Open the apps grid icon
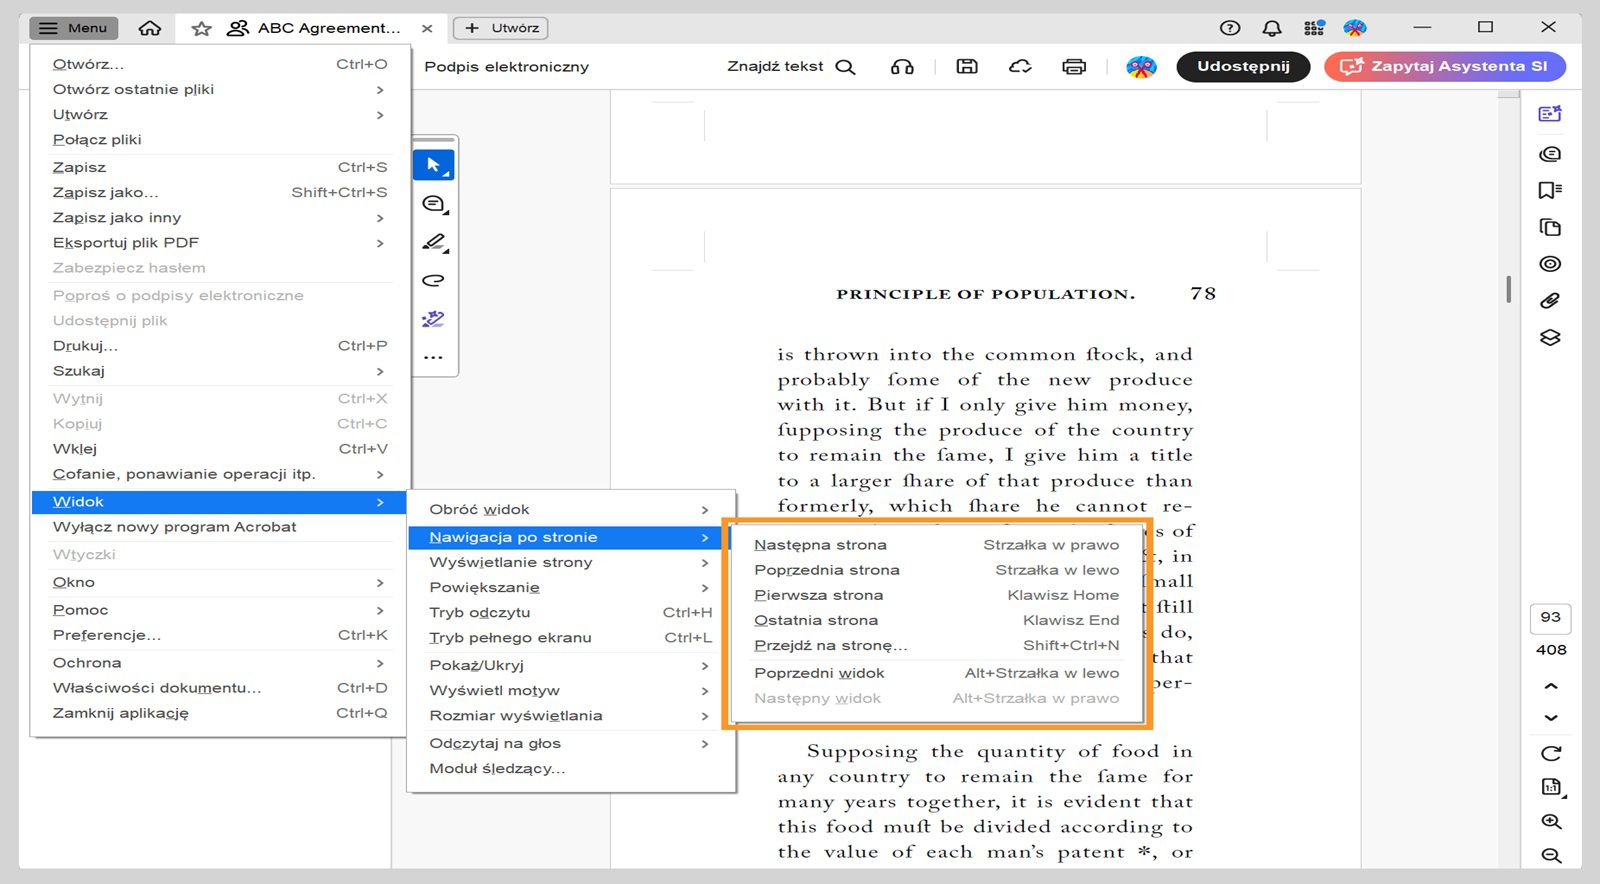The height and width of the screenshot is (884, 1600). pyautogui.click(x=1314, y=28)
